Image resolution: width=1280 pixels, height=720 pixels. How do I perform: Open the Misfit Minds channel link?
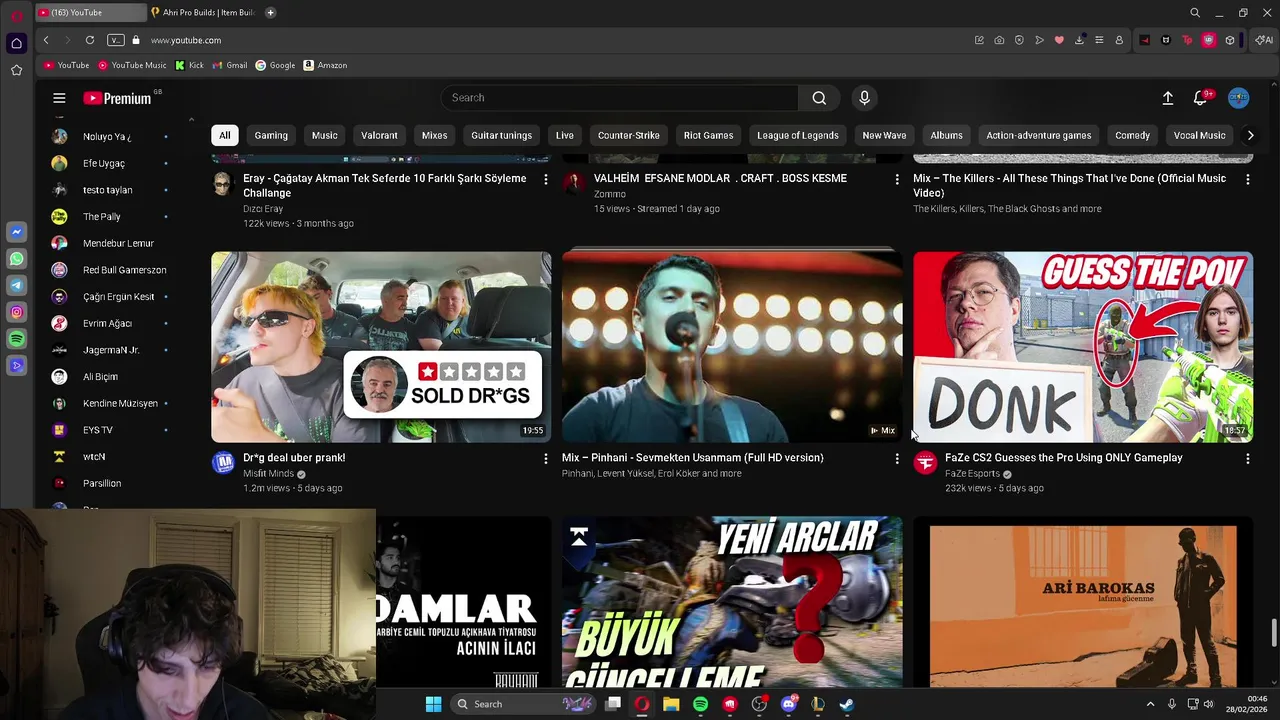(x=268, y=474)
